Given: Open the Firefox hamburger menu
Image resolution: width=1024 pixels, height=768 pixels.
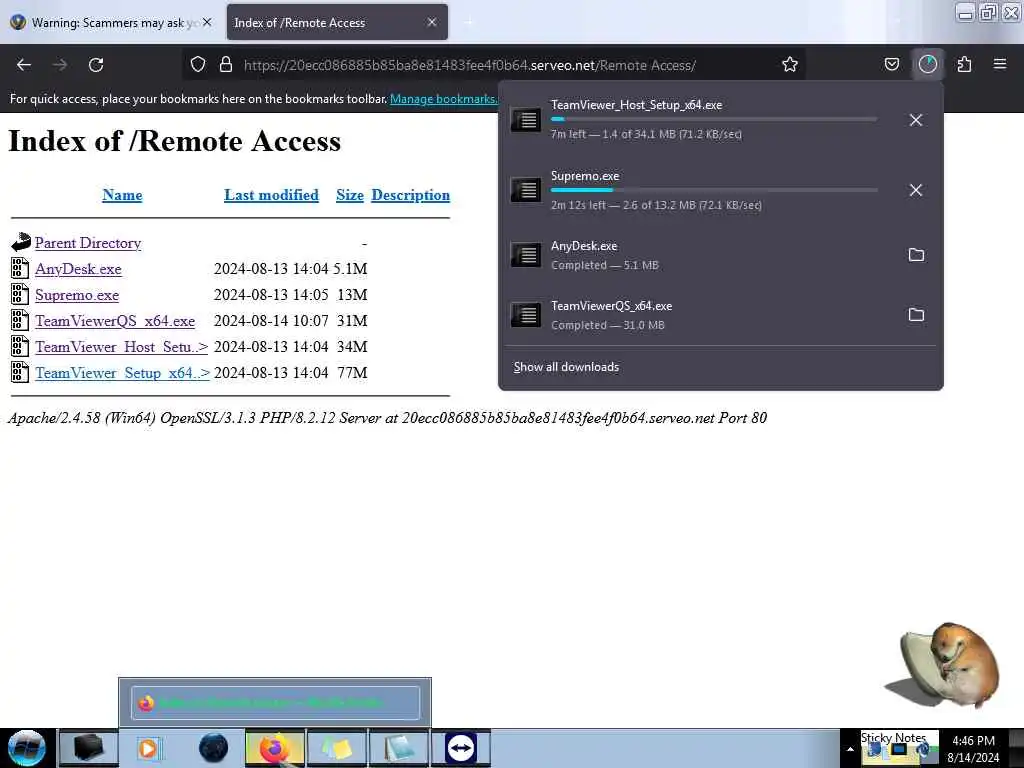Looking at the screenshot, I should pyautogui.click(x=1000, y=64).
